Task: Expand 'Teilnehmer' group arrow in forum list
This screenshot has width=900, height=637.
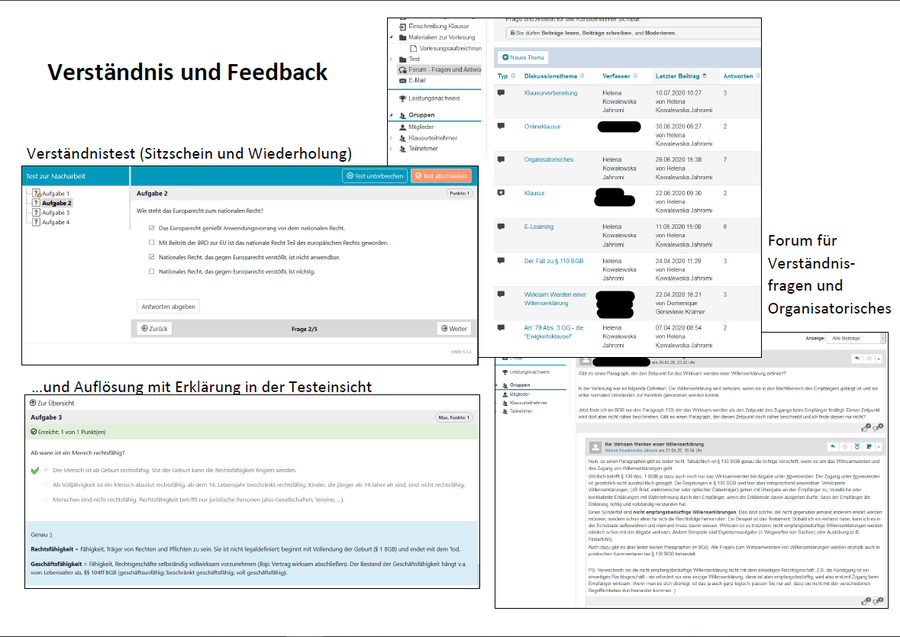Action: pyautogui.click(x=392, y=149)
